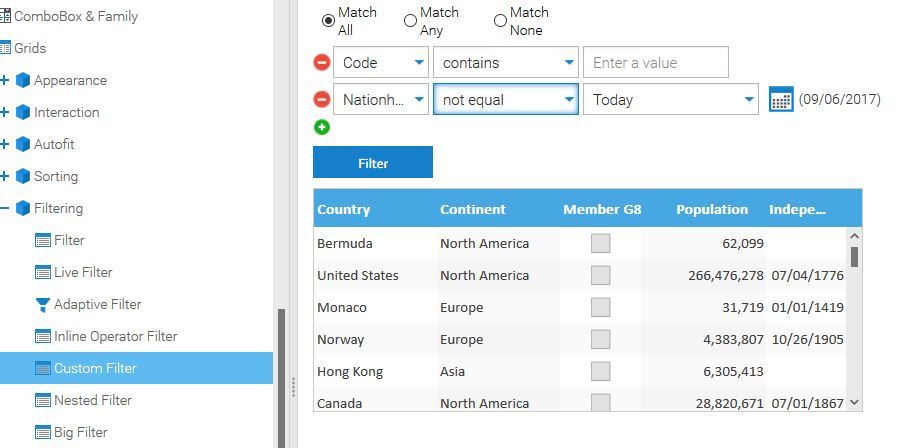Add a new filter condition
This screenshot has width=920, height=448.
click(x=322, y=127)
